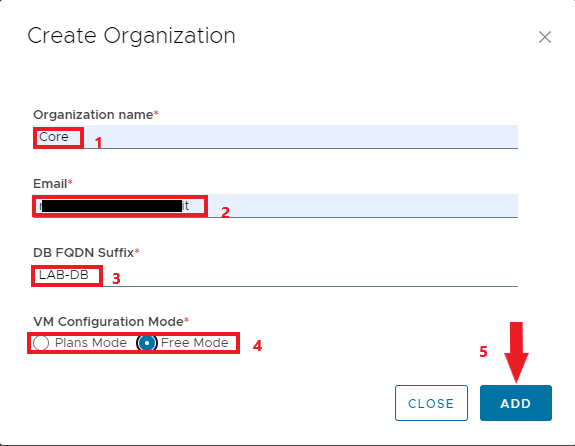Click the 'Email' field label

point(50,184)
